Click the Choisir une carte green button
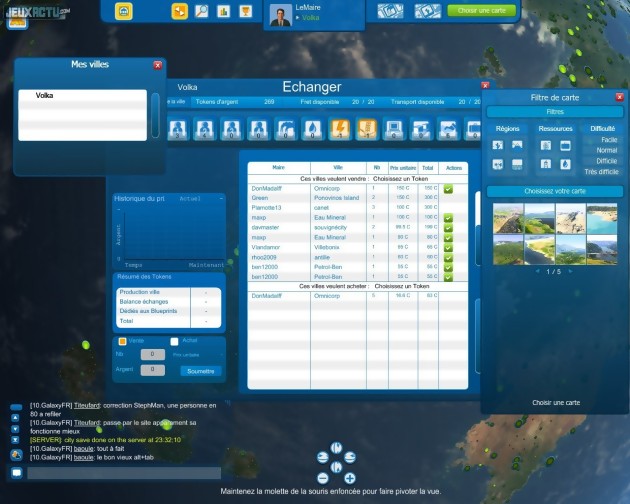This screenshot has width=630, height=504. tap(482, 10)
